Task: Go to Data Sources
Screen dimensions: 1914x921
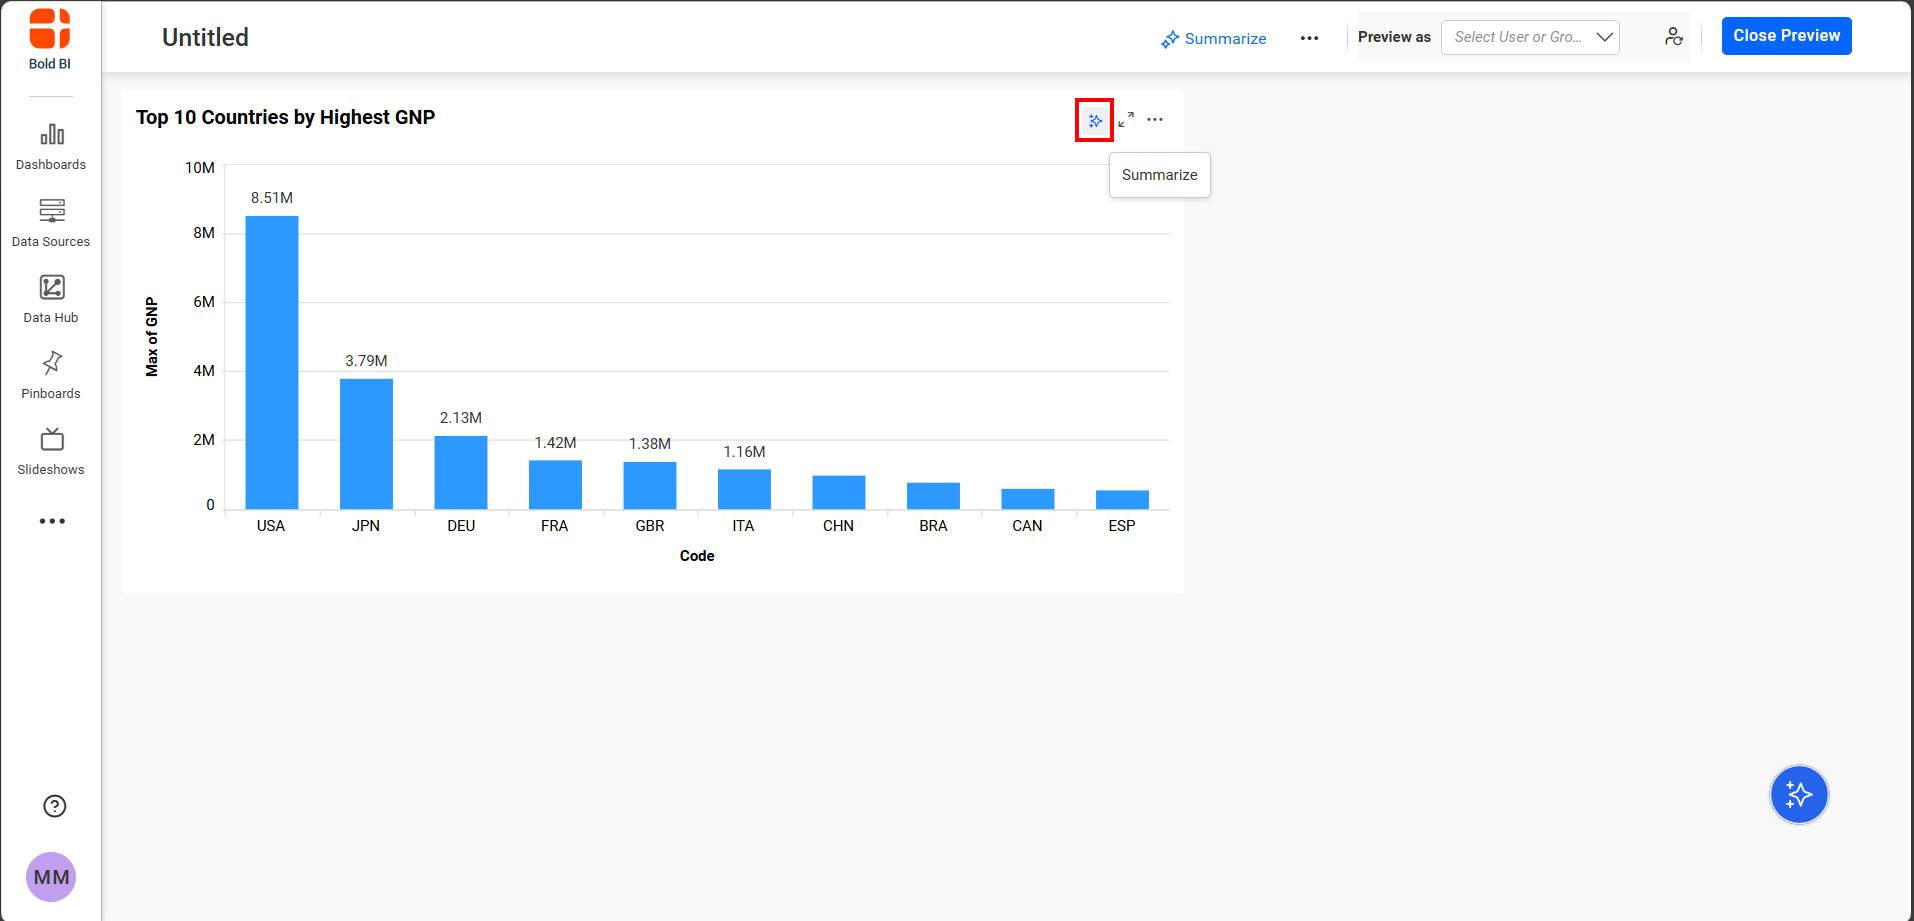Action: click(x=51, y=222)
